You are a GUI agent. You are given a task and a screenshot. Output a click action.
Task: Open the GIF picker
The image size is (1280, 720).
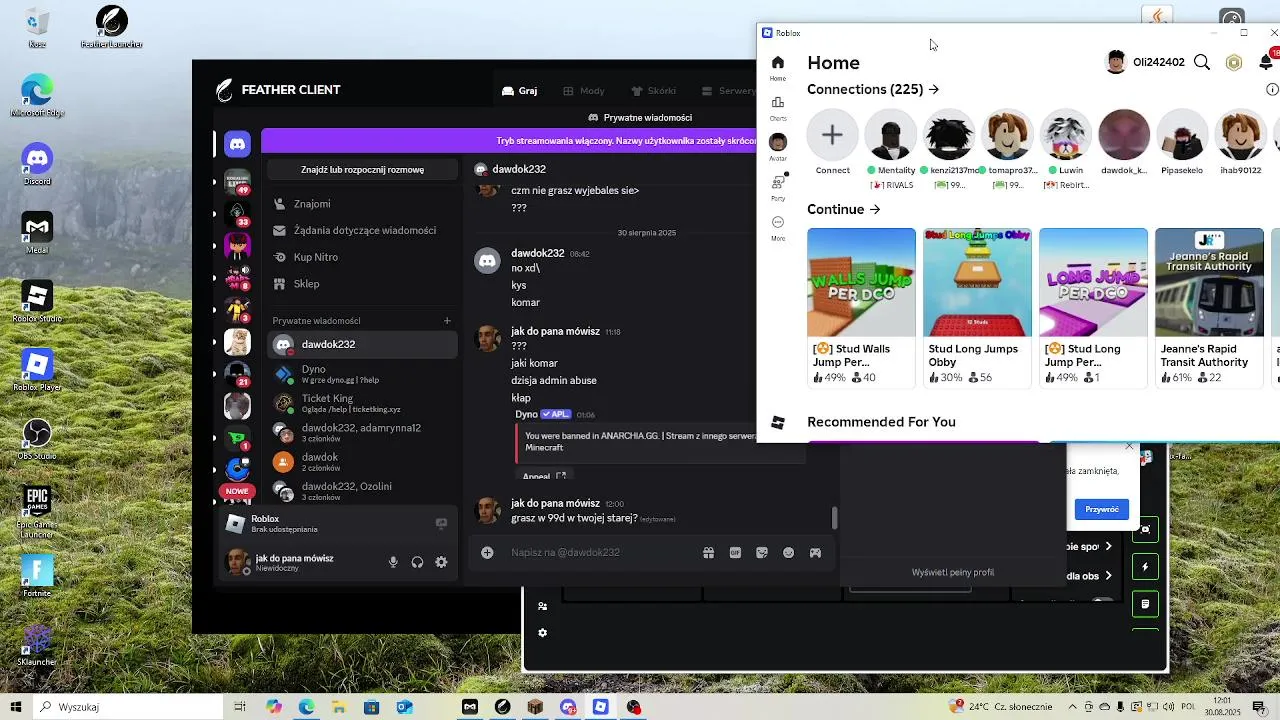click(735, 552)
